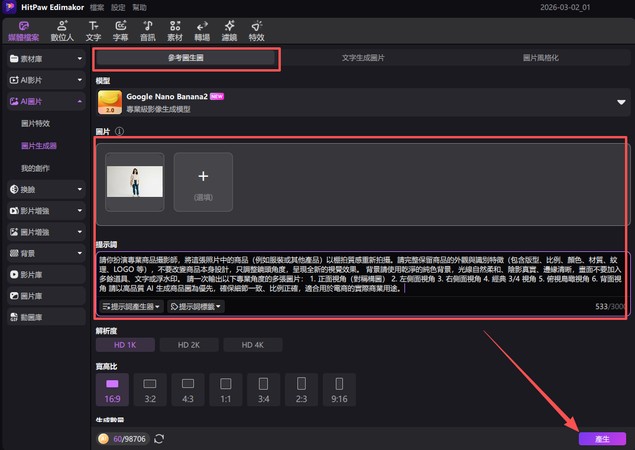This screenshot has height=450, width=635.
Task: Choose the 16:9 aspect ratio
Action: point(112,390)
